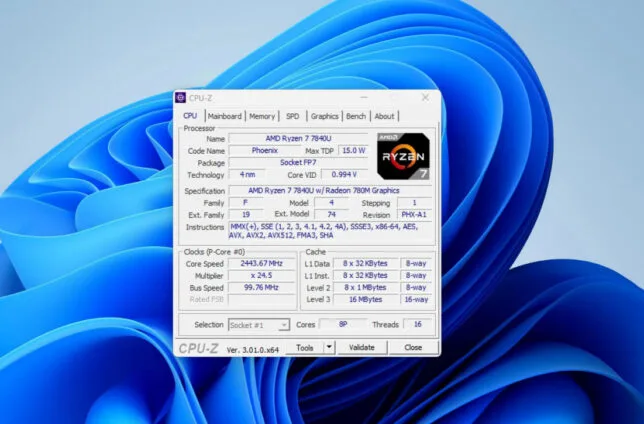The height and width of the screenshot is (424, 644).
Task: Click the L1 Inst. size 8 x 32 KBytes
Action: pos(366,275)
